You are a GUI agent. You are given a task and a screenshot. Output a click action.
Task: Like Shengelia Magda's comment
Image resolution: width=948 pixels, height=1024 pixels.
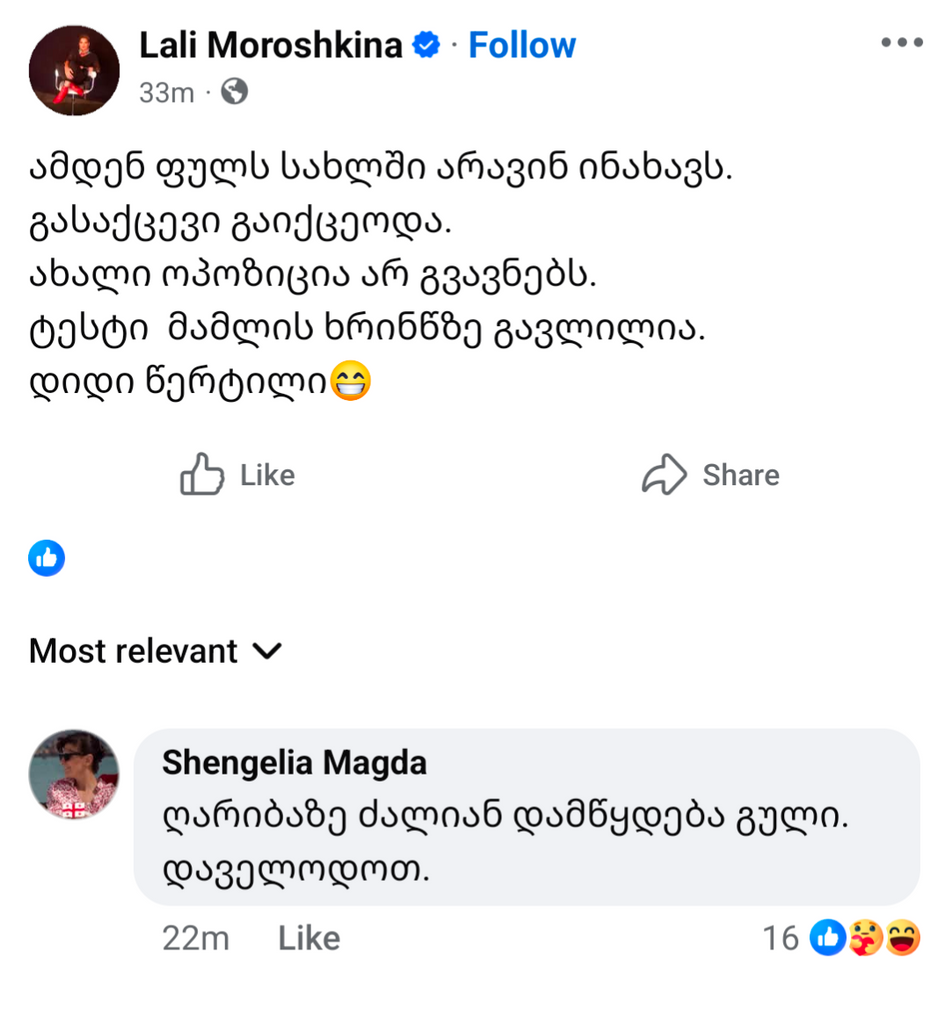(x=309, y=938)
